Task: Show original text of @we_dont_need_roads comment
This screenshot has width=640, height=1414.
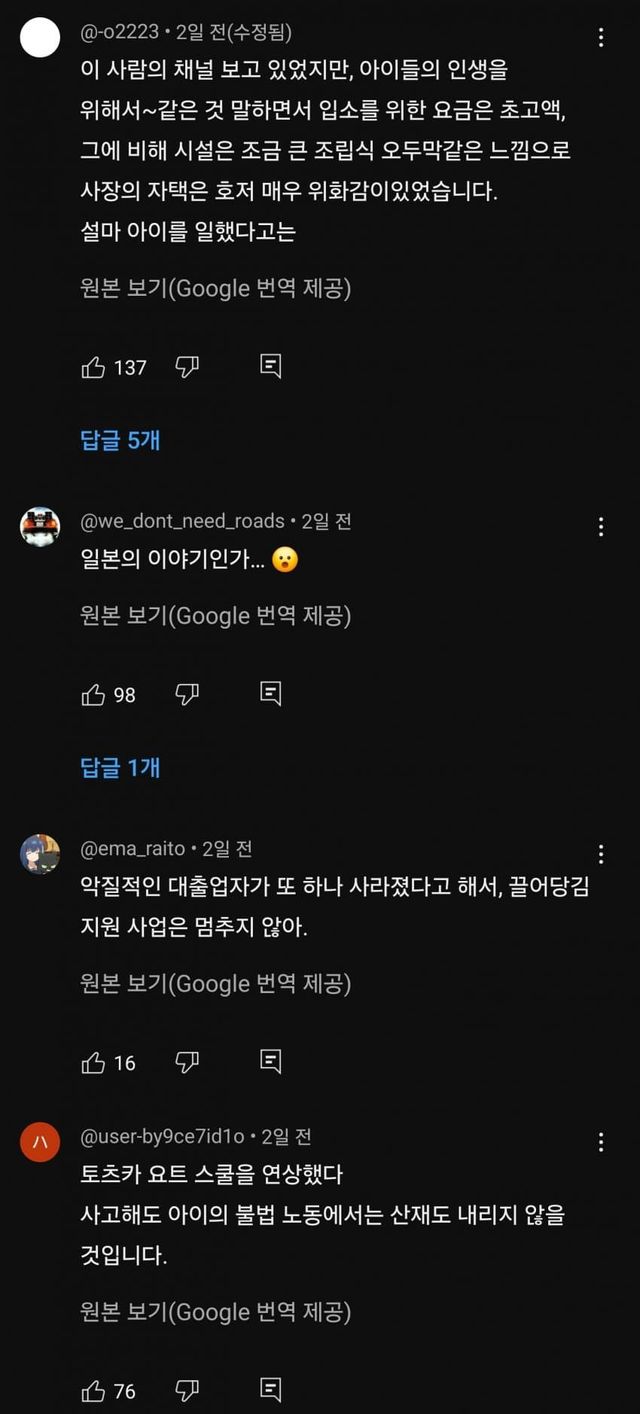Action: pos(215,616)
